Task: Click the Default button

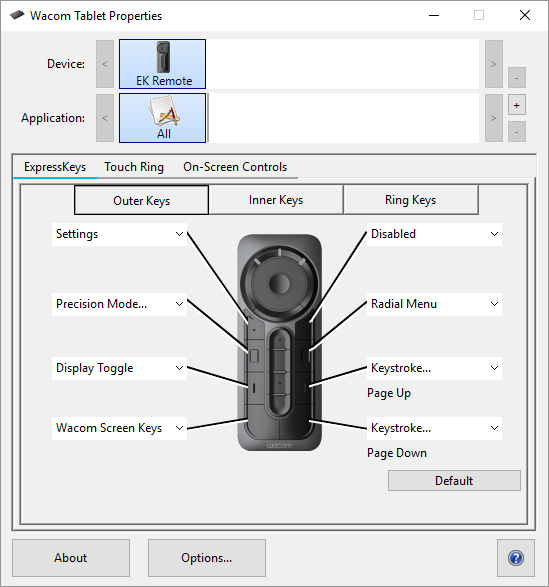Action: [454, 481]
